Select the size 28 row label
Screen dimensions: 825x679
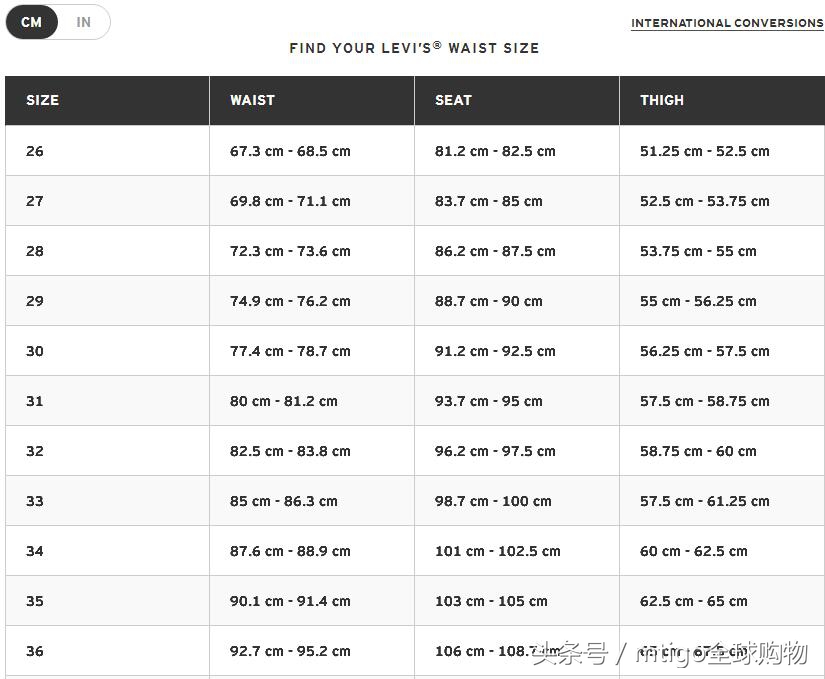click(35, 251)
